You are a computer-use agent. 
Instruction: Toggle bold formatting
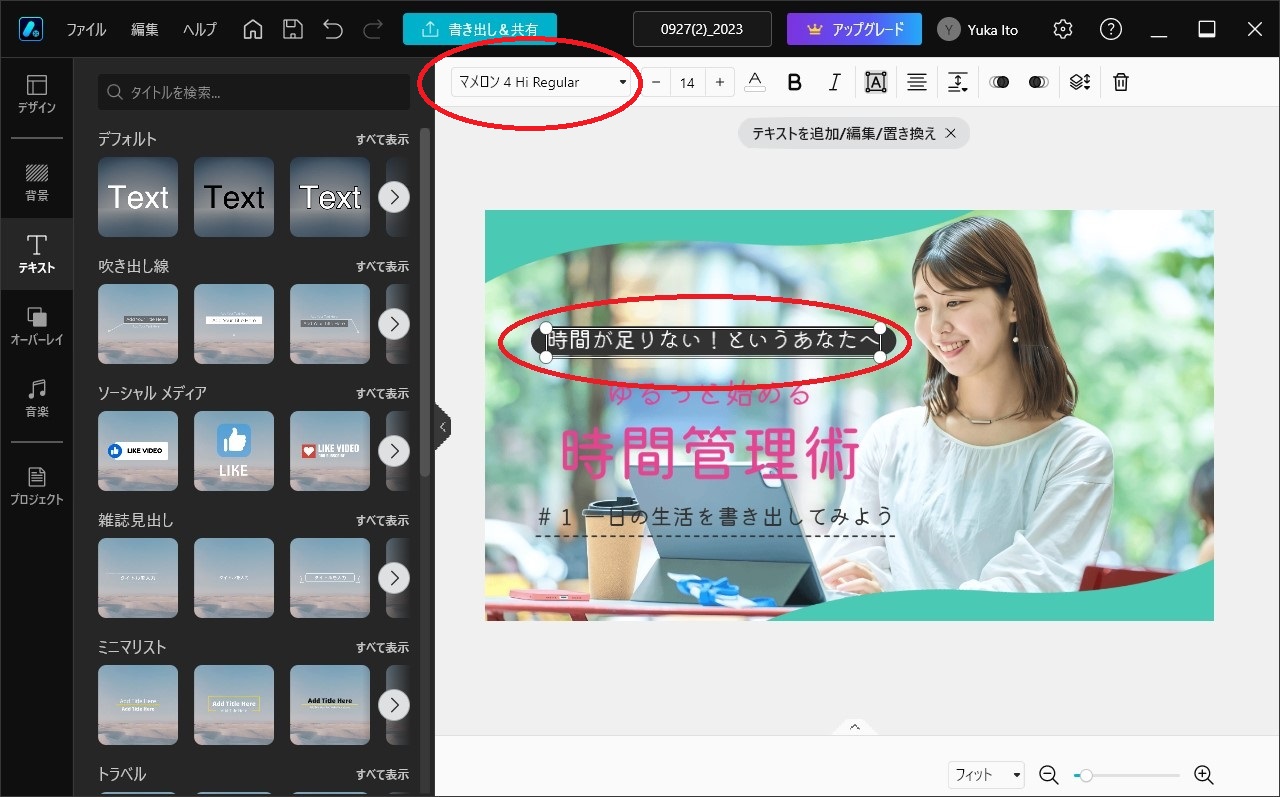point(795,82)
